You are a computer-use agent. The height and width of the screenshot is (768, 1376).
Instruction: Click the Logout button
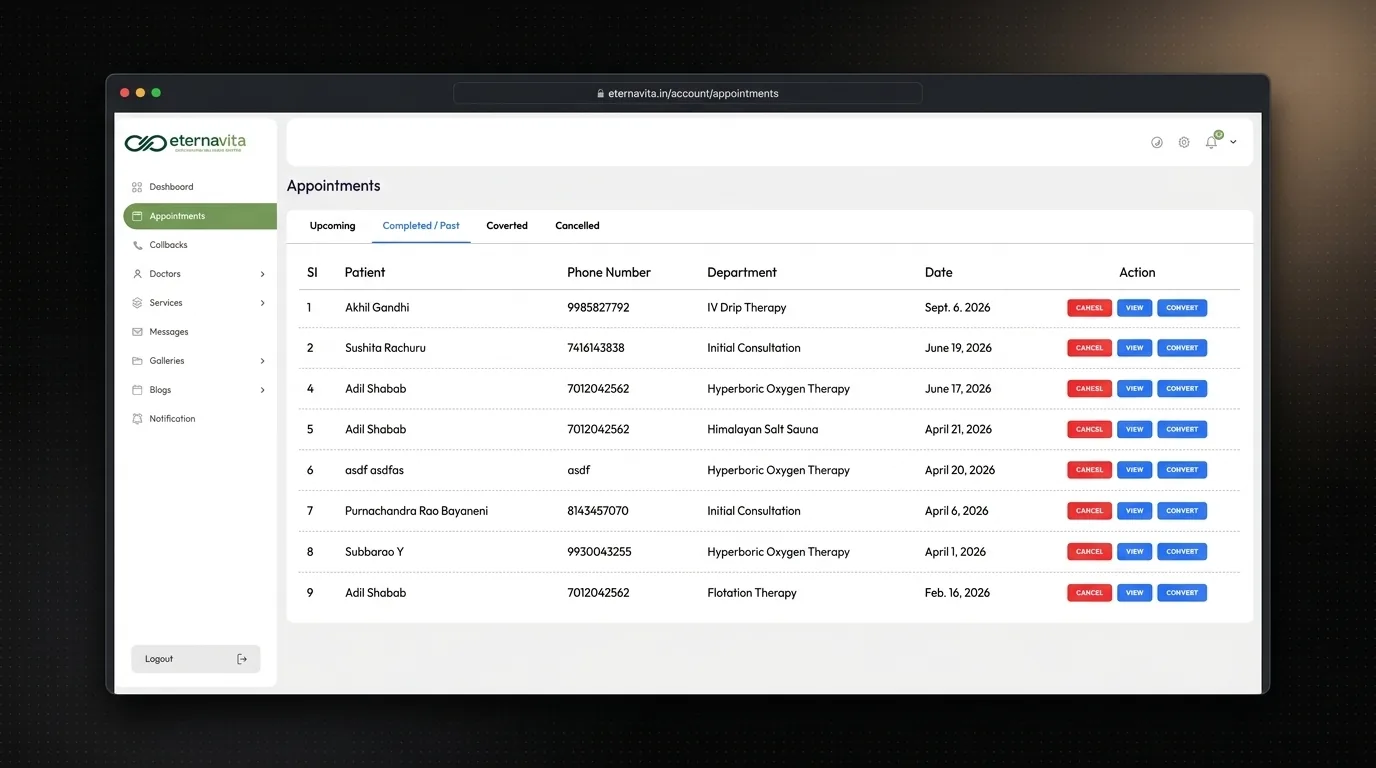[x=196, y=659]
